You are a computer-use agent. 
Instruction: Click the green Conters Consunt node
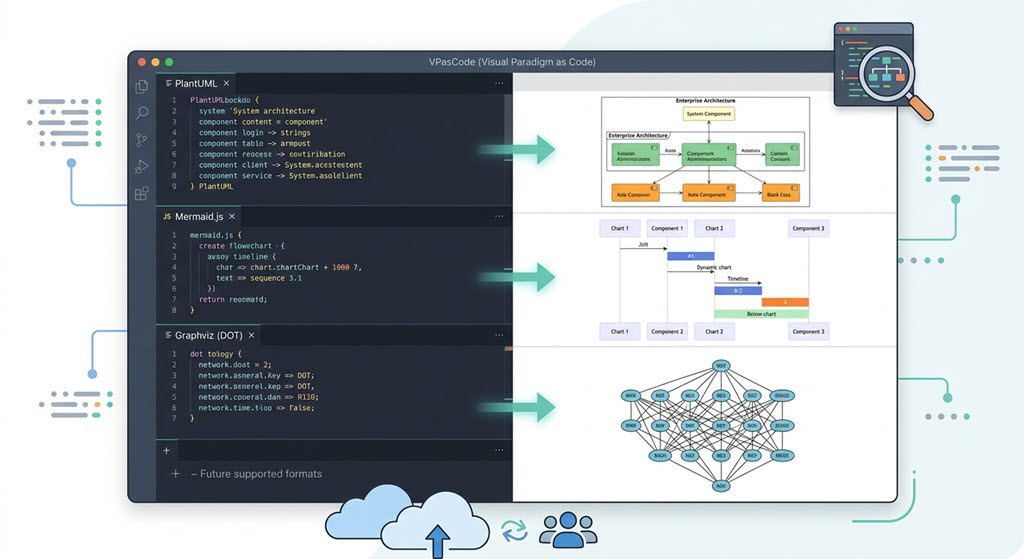click(x=782, y=155)
